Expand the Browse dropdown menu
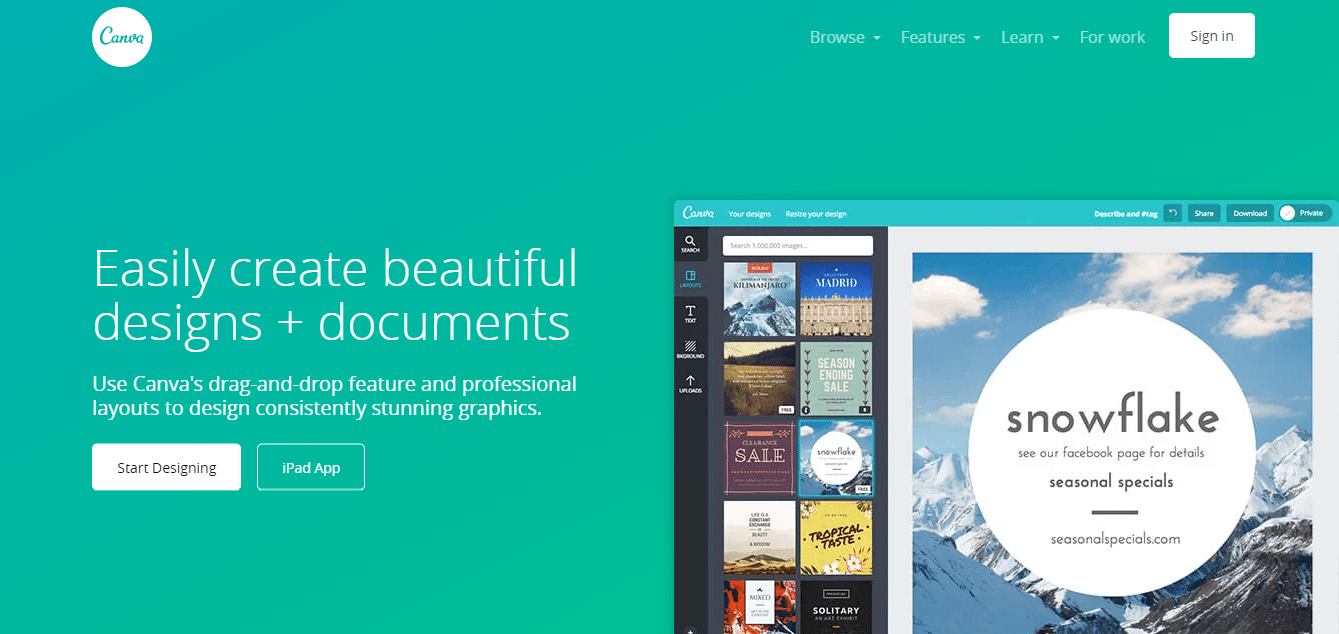The image size is (1339, 634). tap(845, 37)
